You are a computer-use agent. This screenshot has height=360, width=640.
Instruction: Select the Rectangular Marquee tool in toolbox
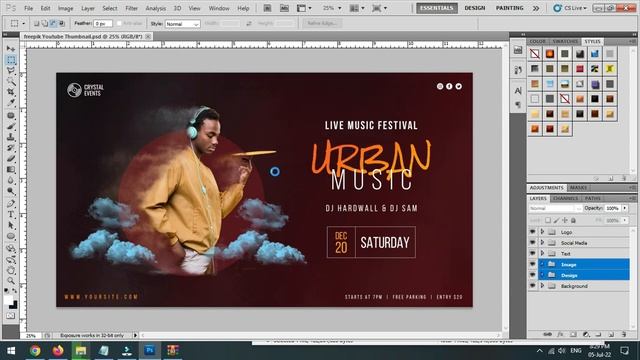click(x=11, y=60)
